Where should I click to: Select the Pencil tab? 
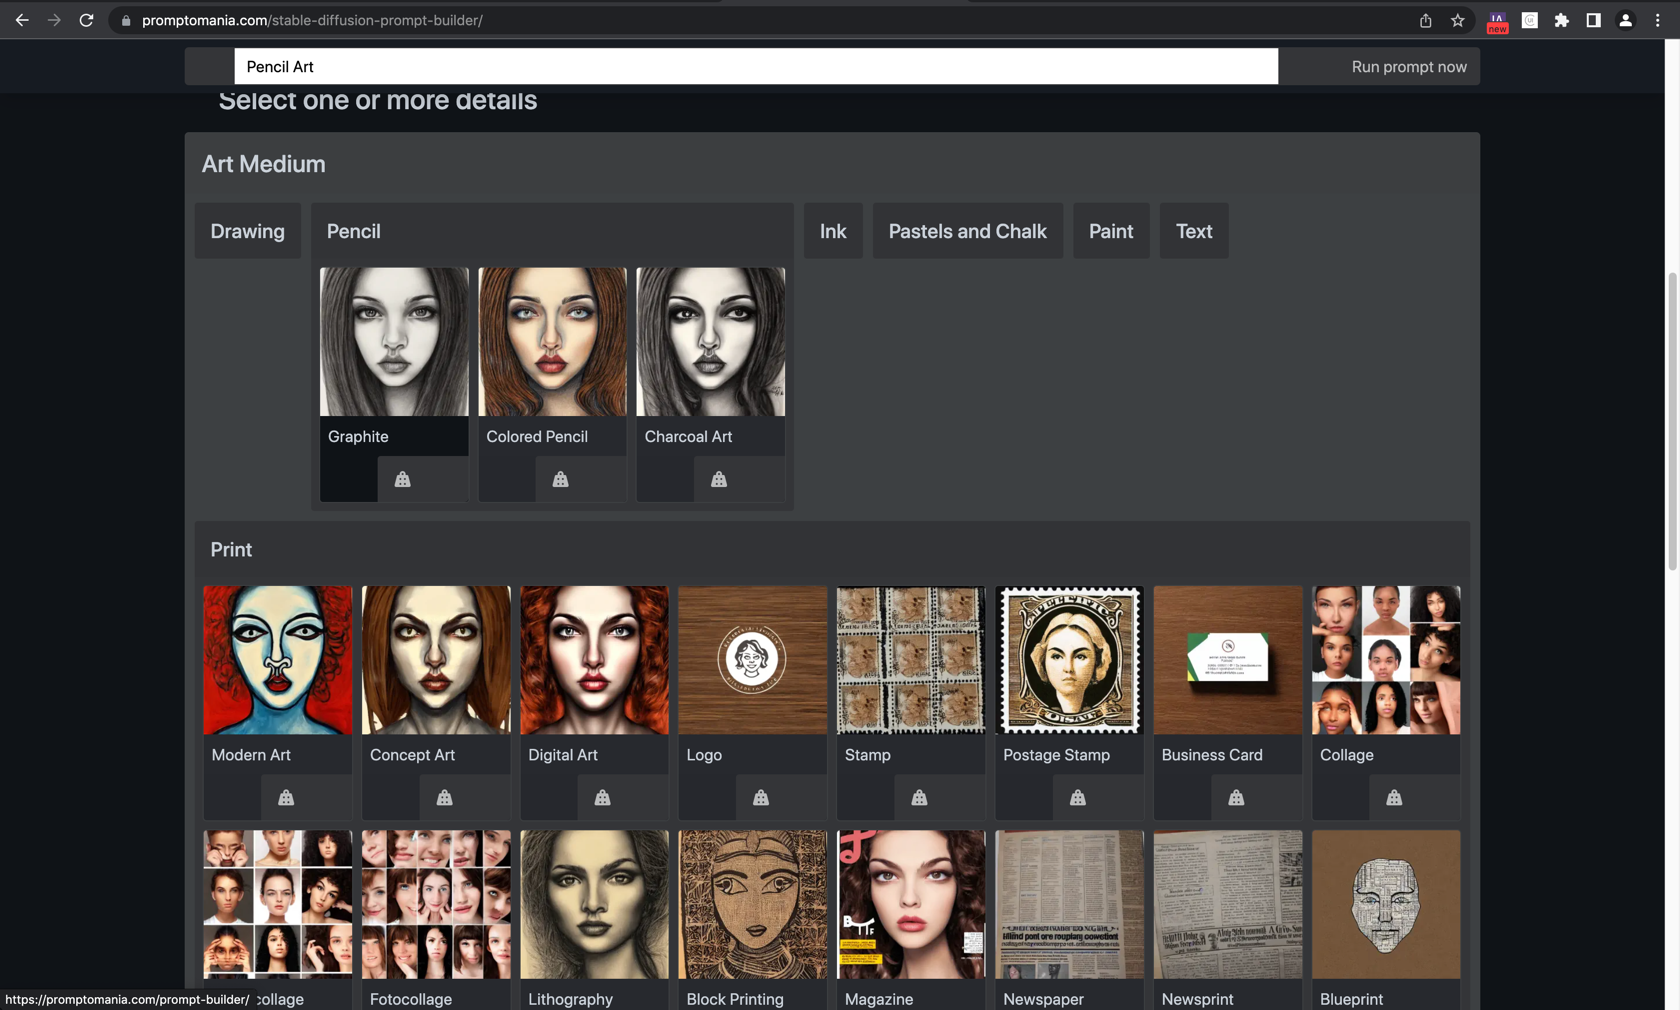(354, 231)
